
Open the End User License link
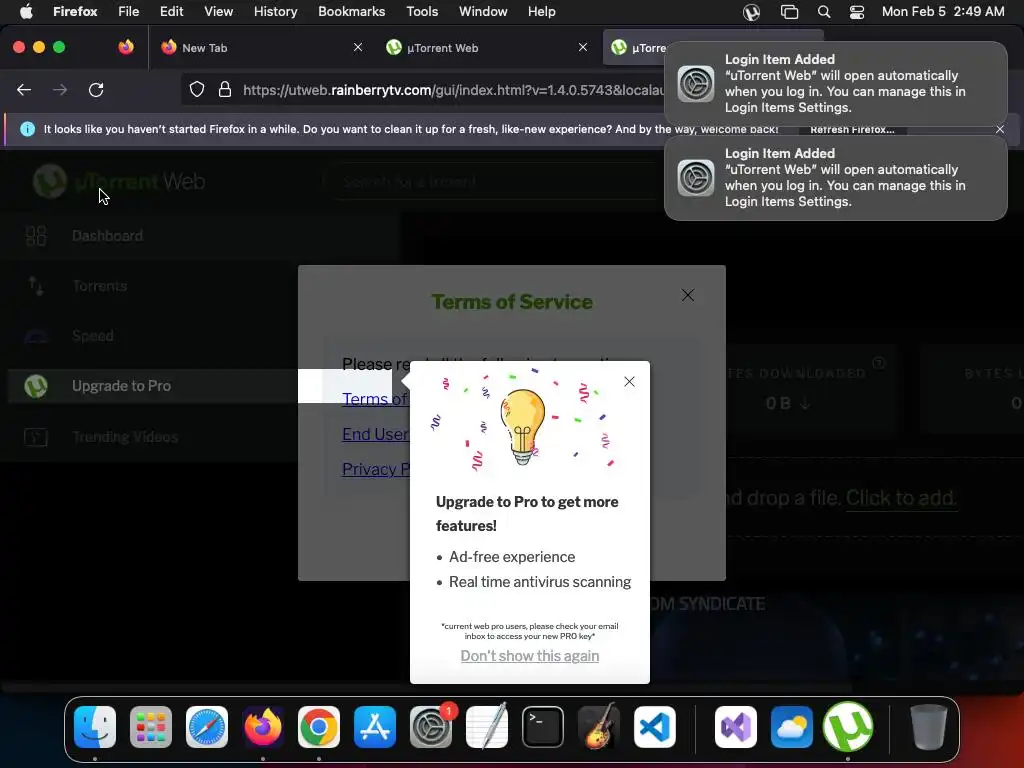(376, 434)
